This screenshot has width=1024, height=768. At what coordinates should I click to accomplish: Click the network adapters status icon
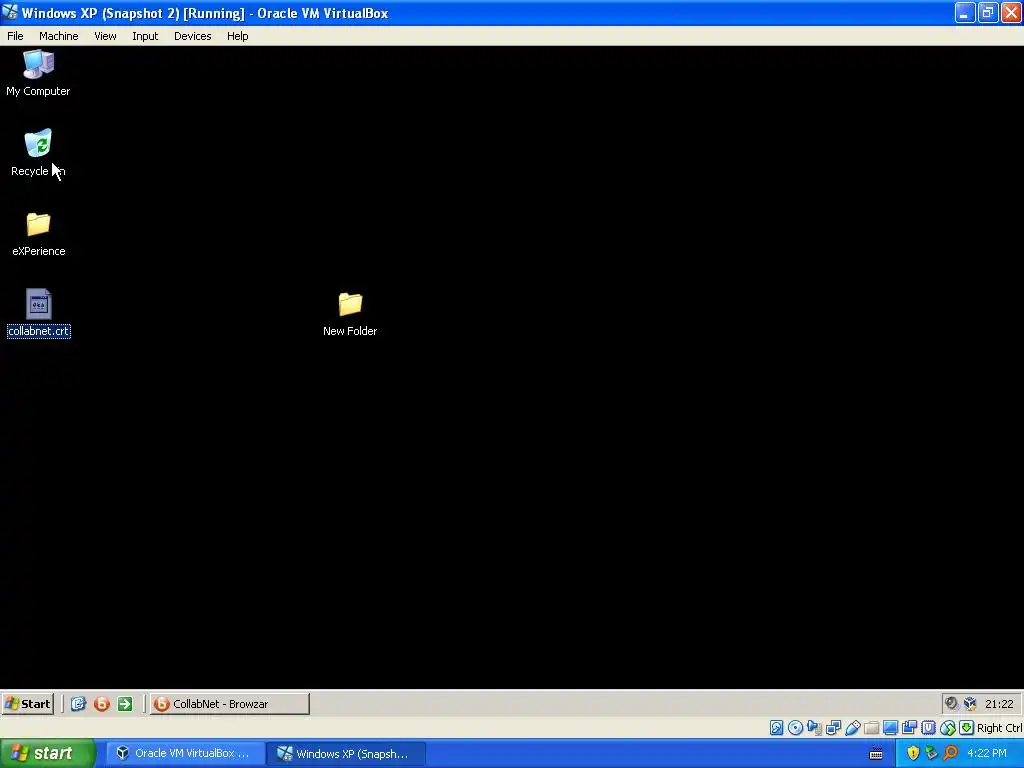[x=833, y=728]
